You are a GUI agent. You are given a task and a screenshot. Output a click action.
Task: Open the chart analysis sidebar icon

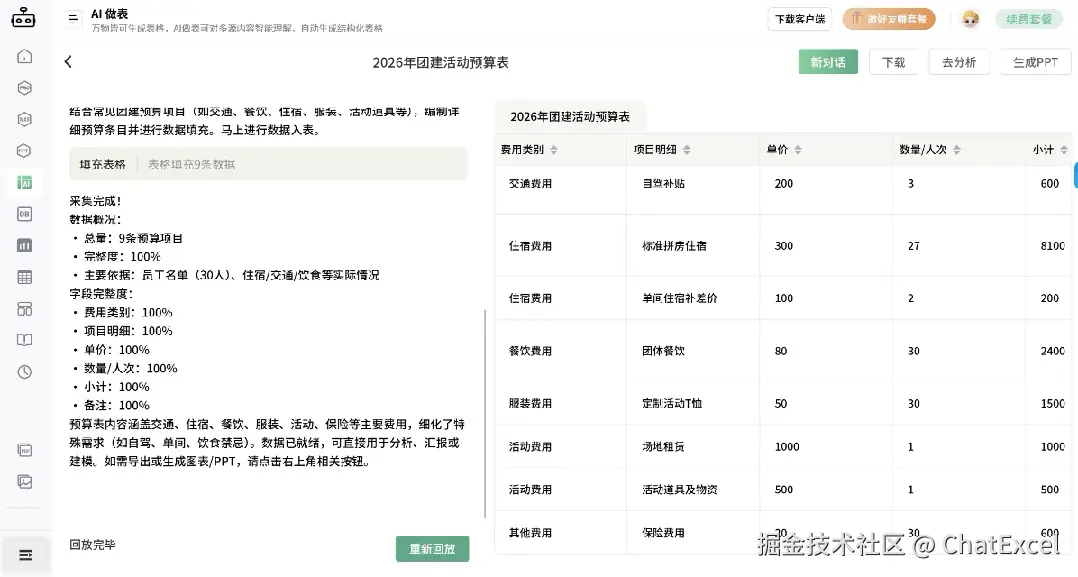coord(25,244)
